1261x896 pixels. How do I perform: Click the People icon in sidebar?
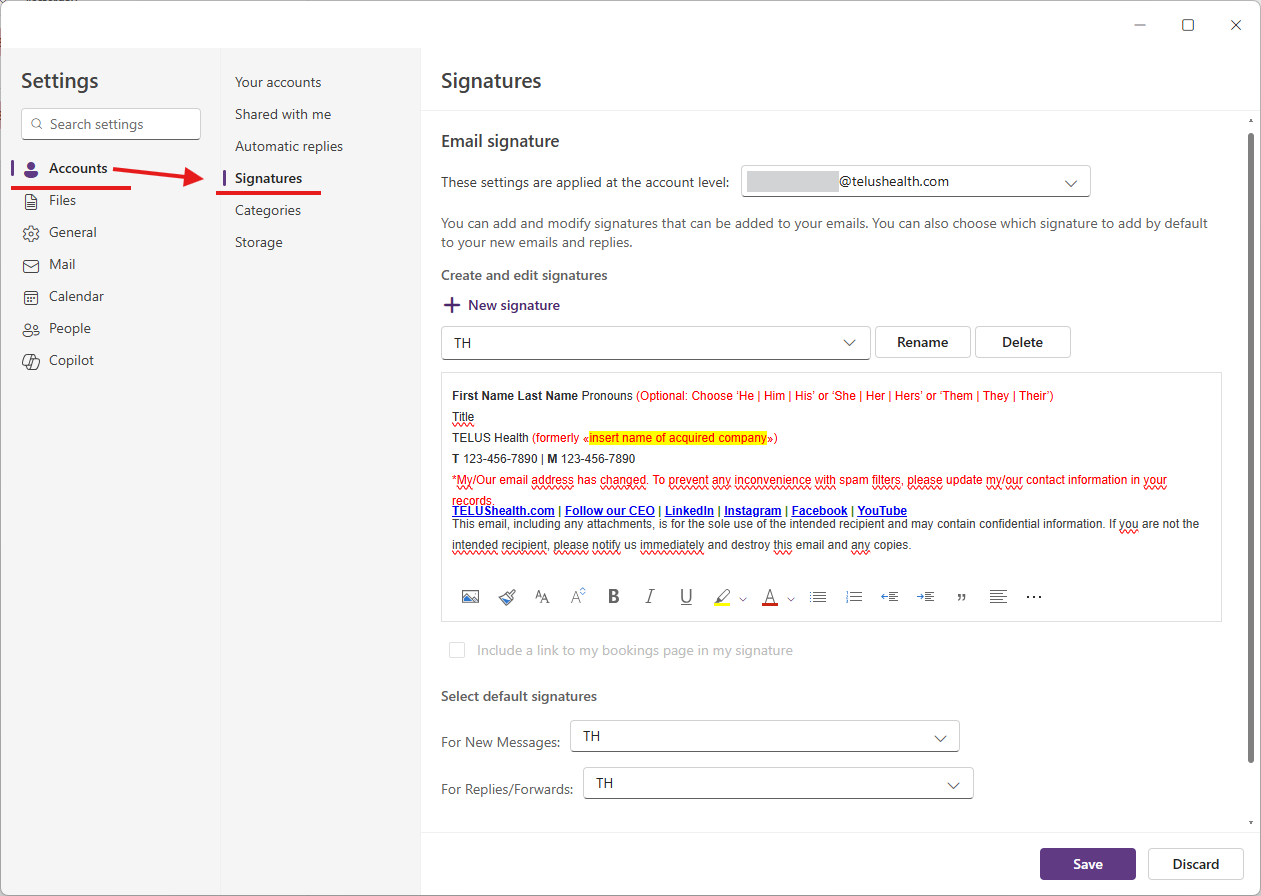point(31,329)
